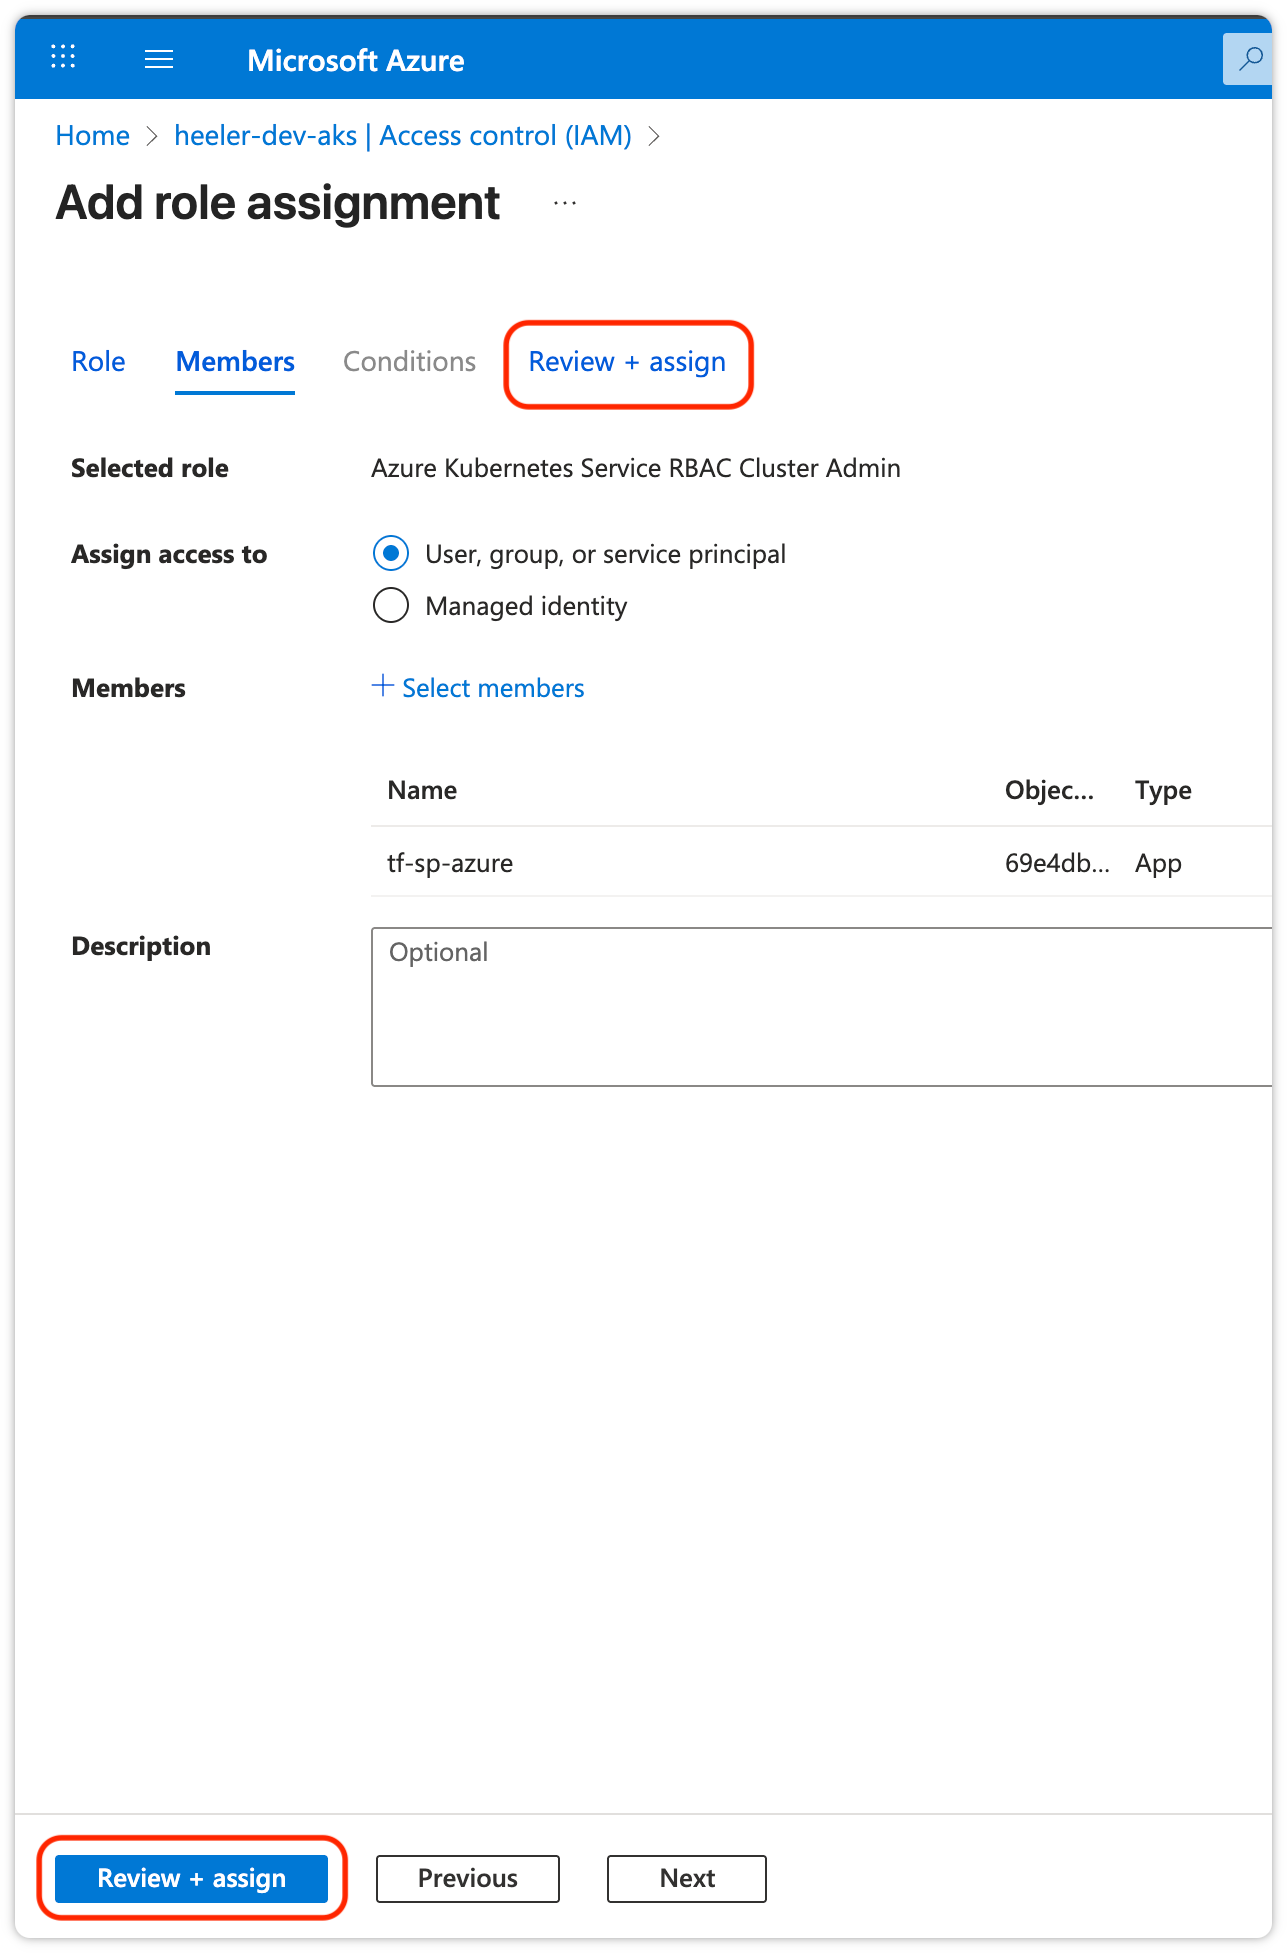
Task: Navigate to Home breadcrumb link
Action: pos(92,136)
